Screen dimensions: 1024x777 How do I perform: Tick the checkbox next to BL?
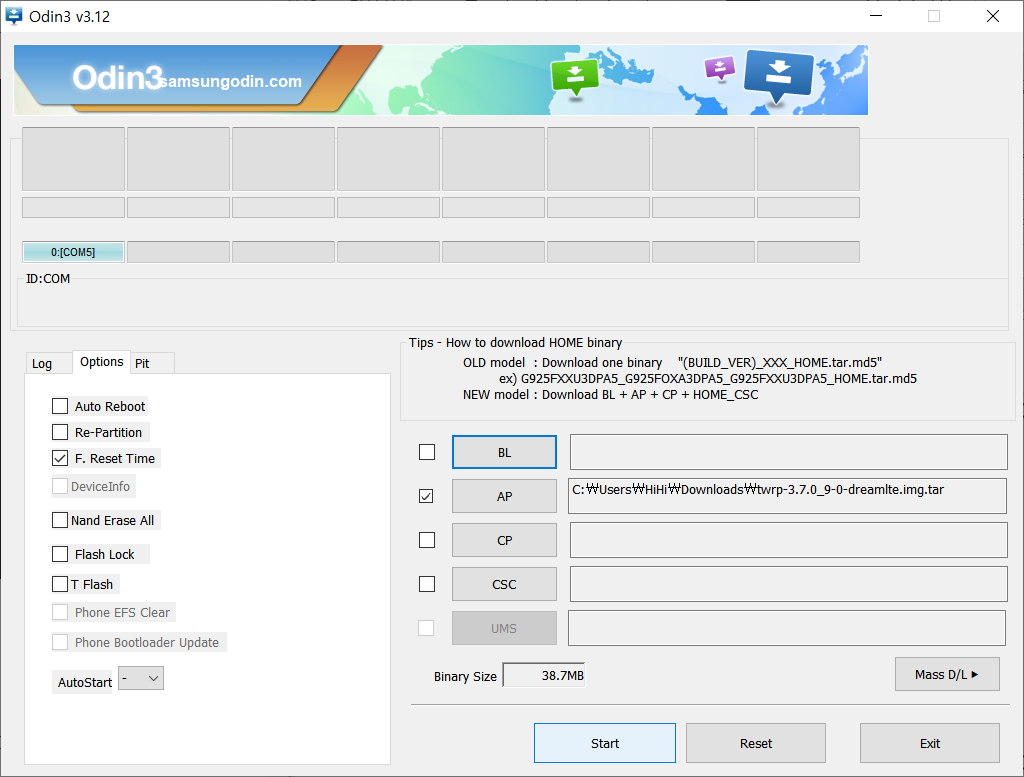click(427, 452)
